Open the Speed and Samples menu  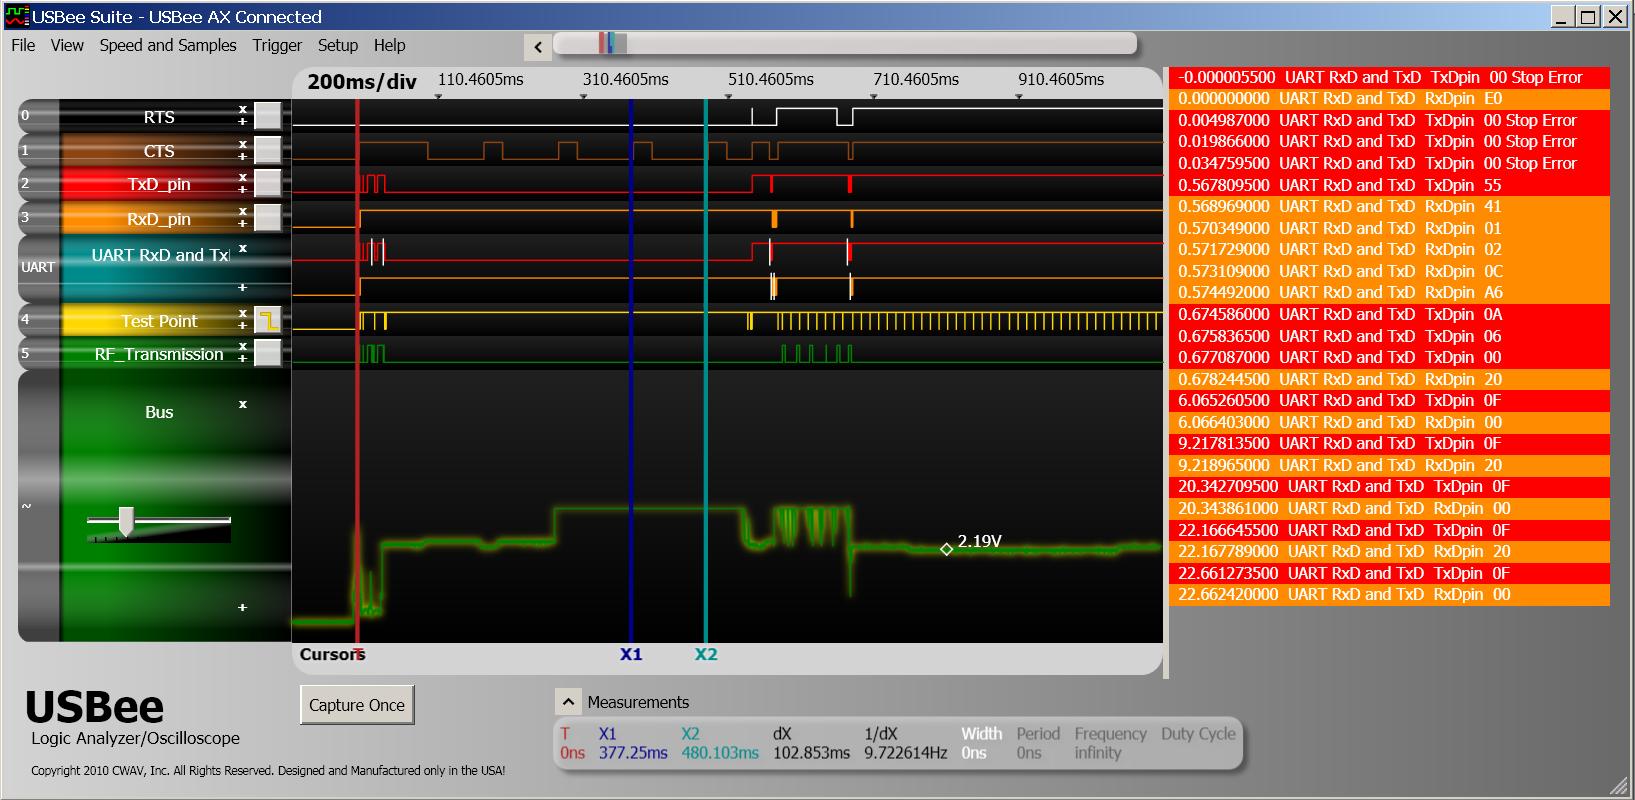(168, 45)
